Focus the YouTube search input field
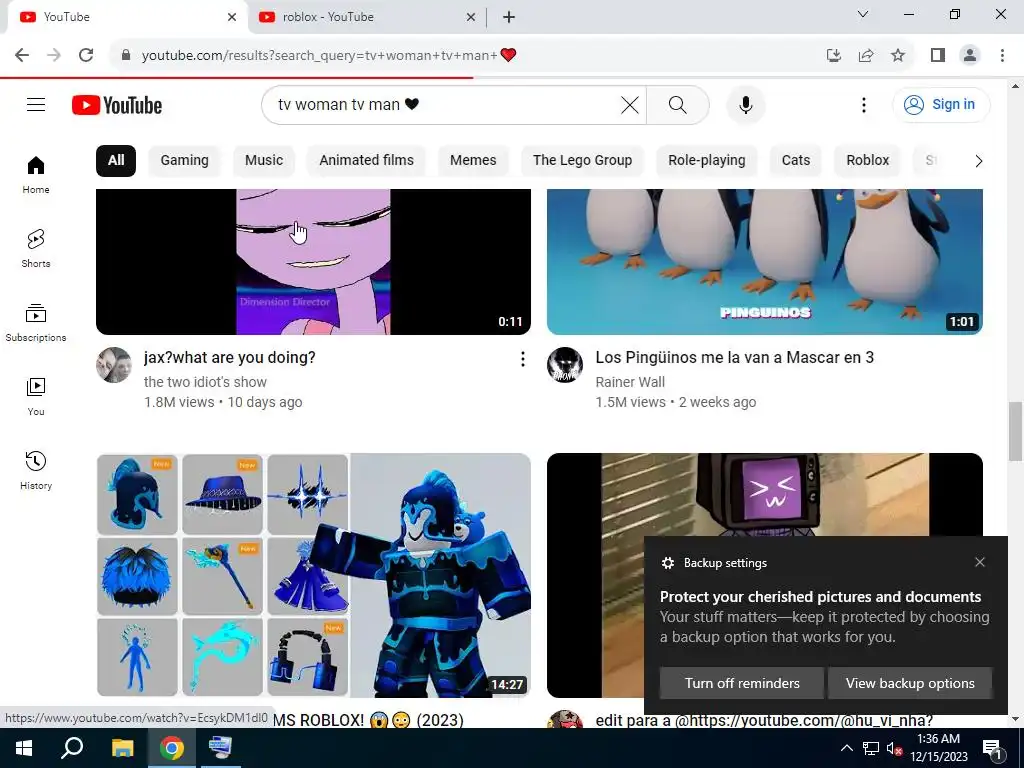 [x=444, y=104]
